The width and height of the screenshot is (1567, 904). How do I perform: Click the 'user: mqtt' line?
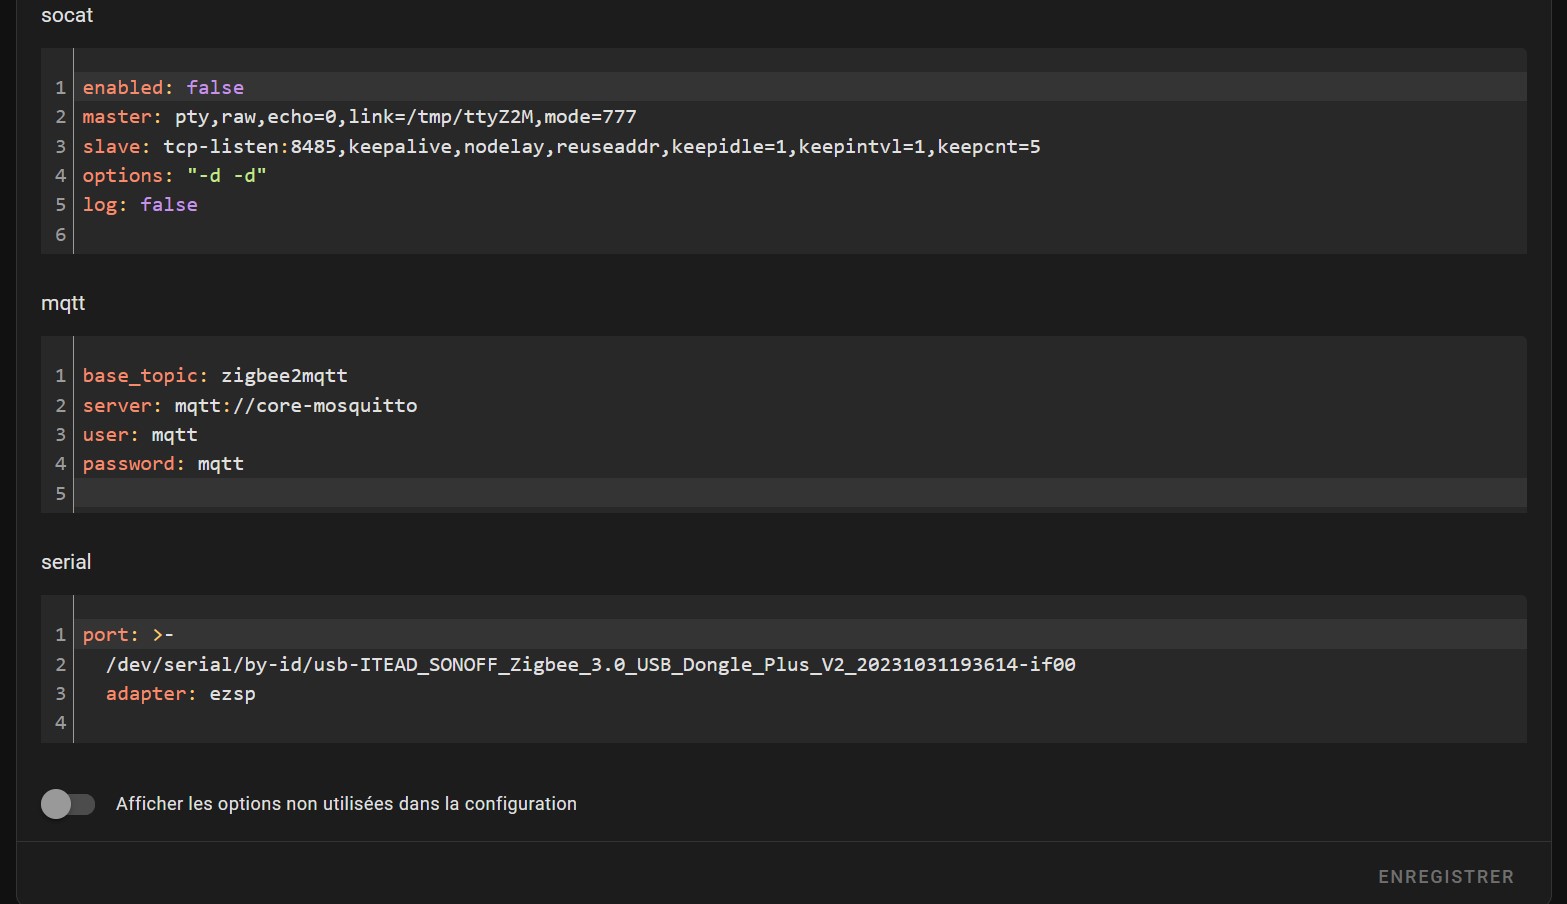[140, 435]
